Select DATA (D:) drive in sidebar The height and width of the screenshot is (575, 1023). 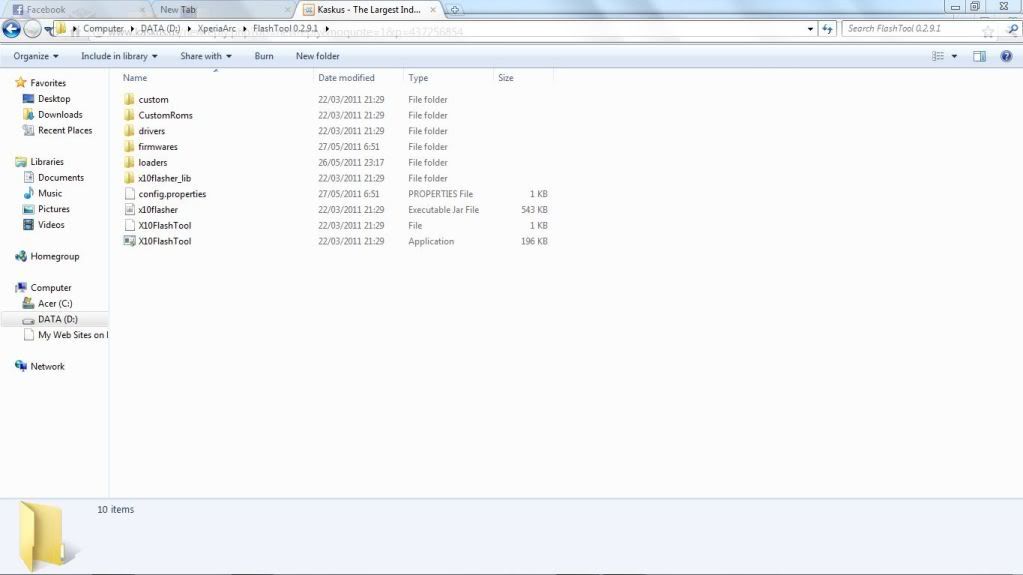point(57,319)
